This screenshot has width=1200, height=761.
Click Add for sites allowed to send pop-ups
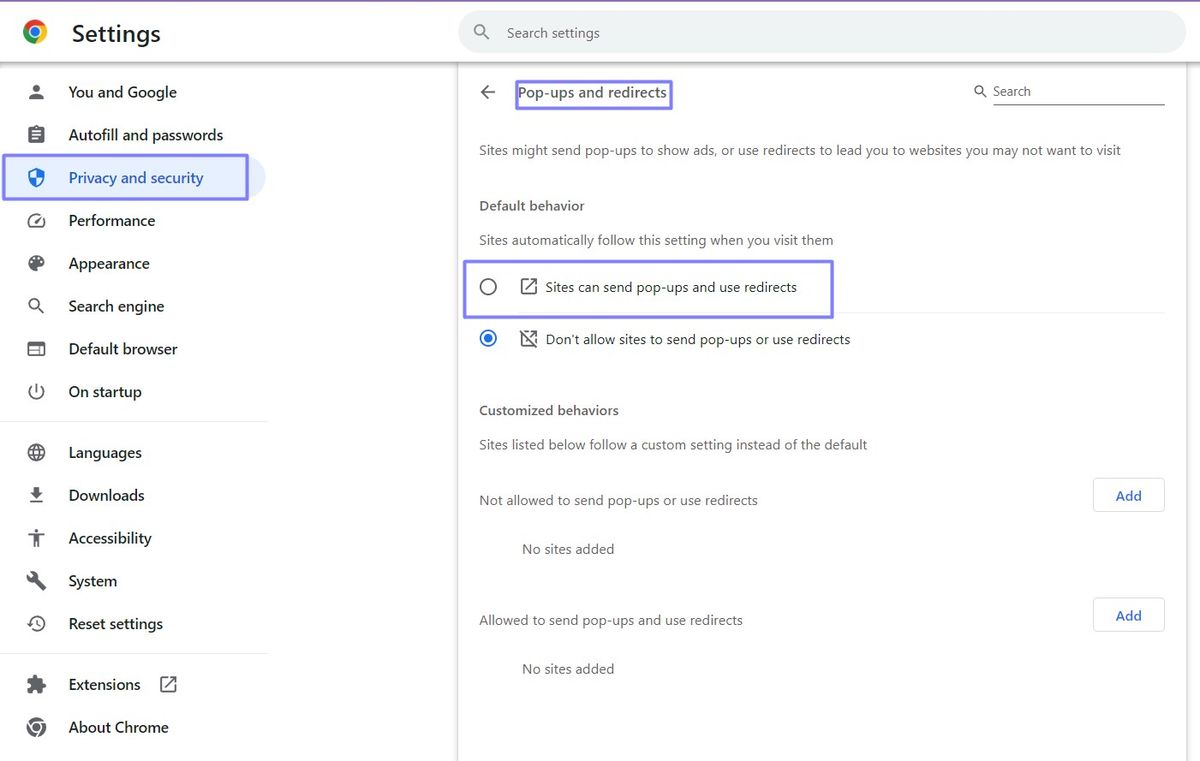1128,615
